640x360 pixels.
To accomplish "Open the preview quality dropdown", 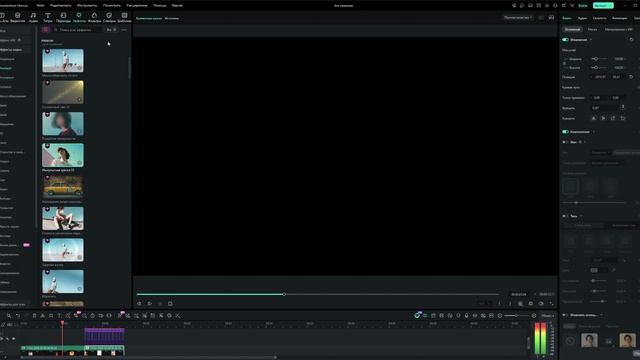I will point(518,18).
